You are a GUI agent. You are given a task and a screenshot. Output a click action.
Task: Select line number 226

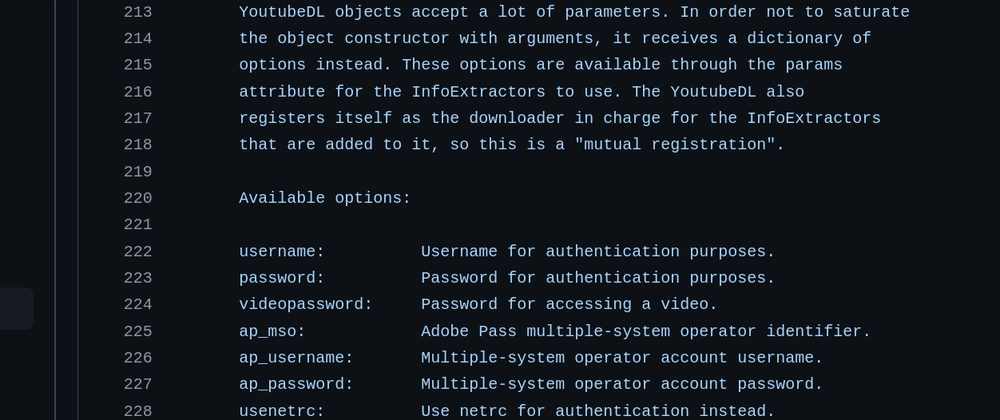click(138, 358)
